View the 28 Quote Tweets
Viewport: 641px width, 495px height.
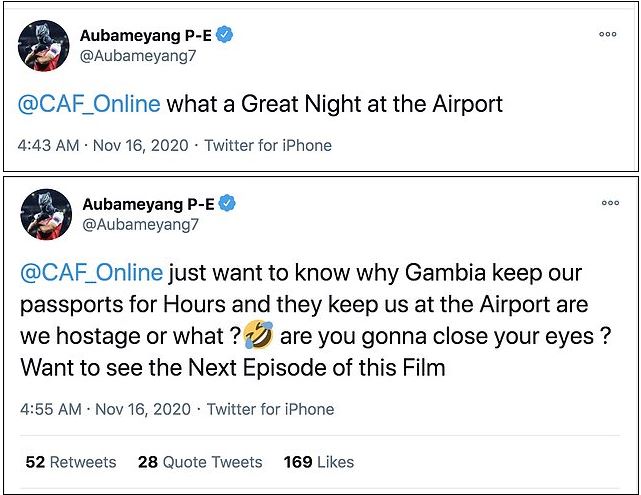point(200,462)
